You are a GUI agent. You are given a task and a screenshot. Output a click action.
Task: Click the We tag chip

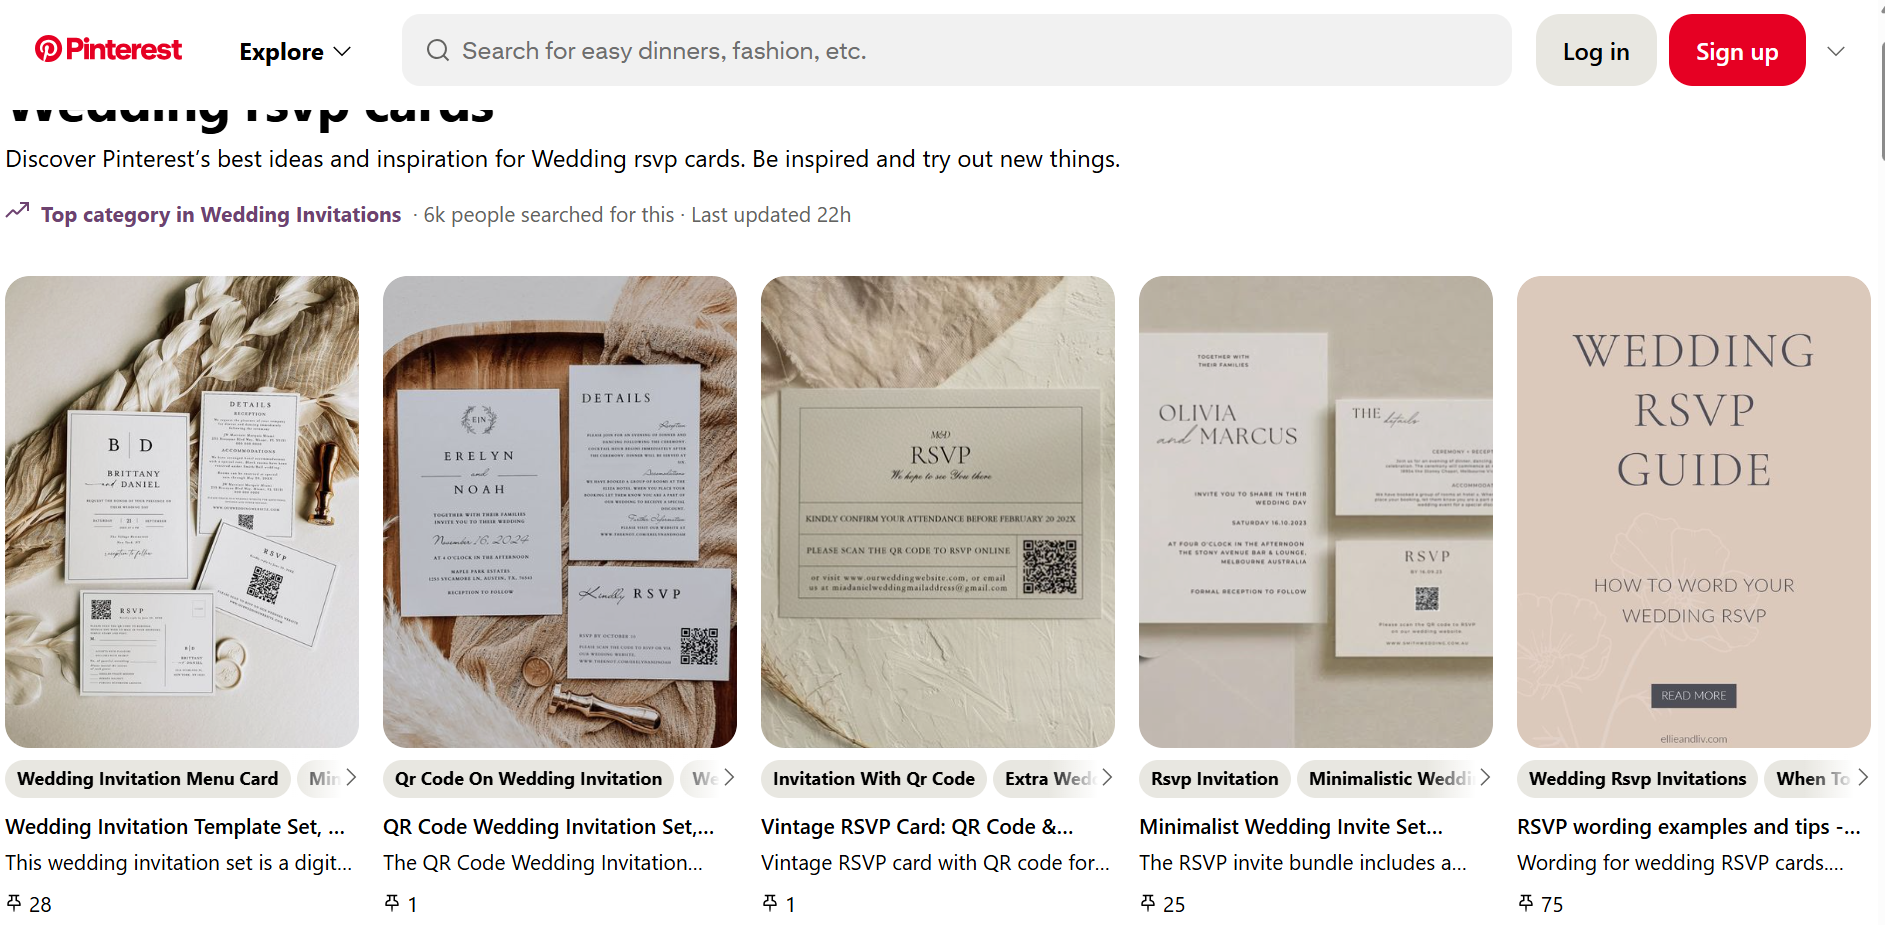tap(702, 779)
